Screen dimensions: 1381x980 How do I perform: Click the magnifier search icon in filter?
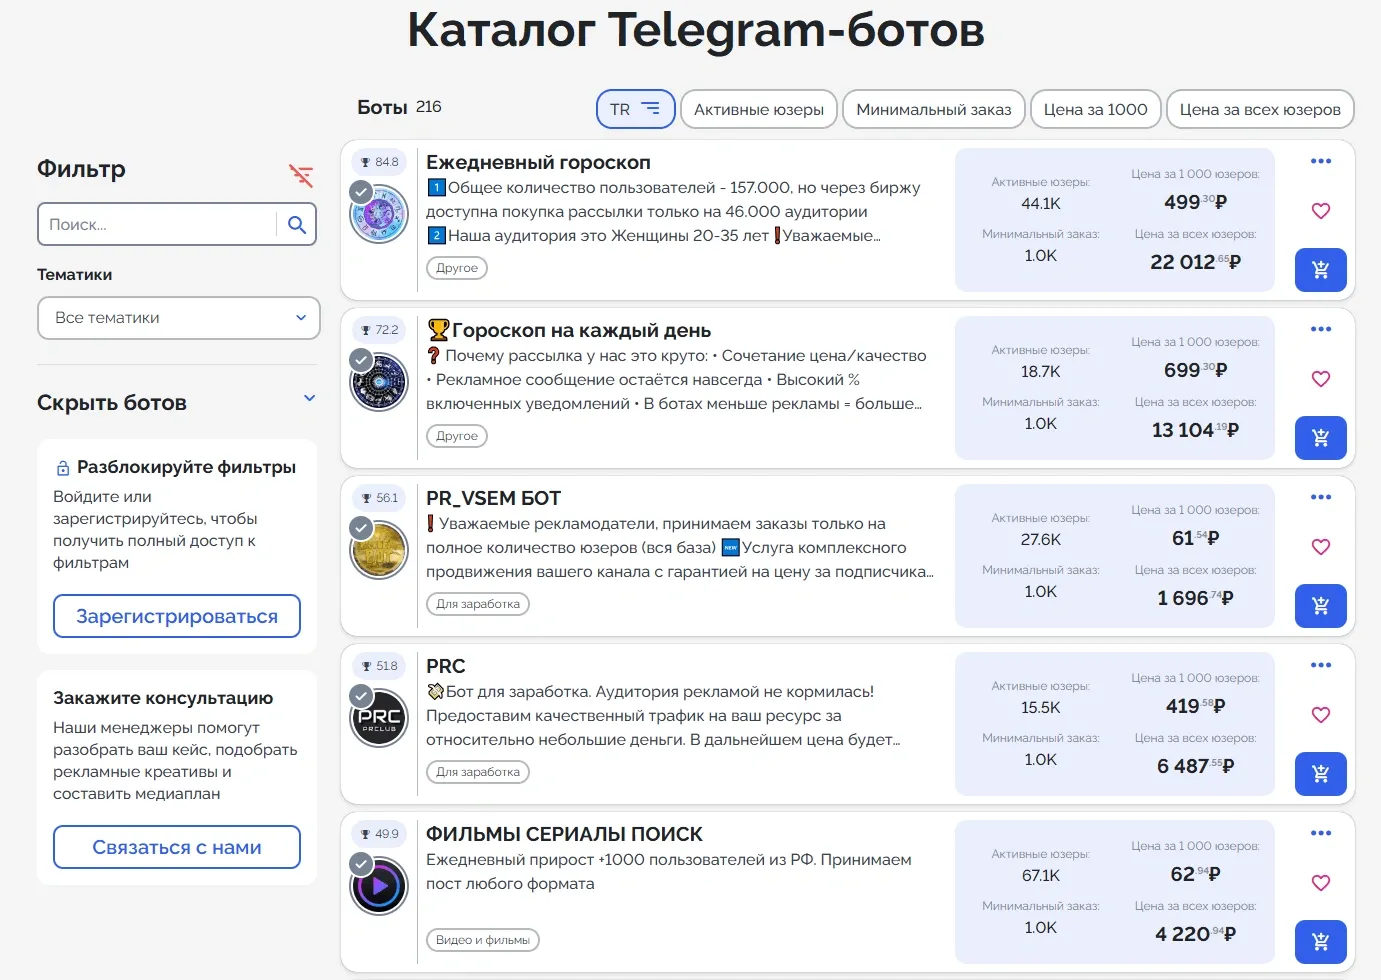pyautogui.click(x=297, y=225)
